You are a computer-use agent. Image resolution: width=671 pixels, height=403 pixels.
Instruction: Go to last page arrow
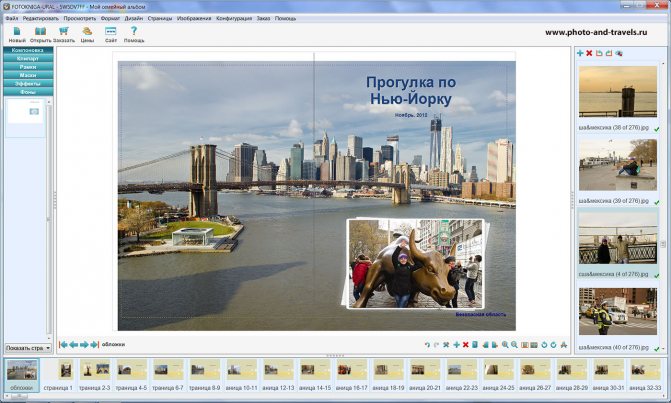tap(95, 344)
